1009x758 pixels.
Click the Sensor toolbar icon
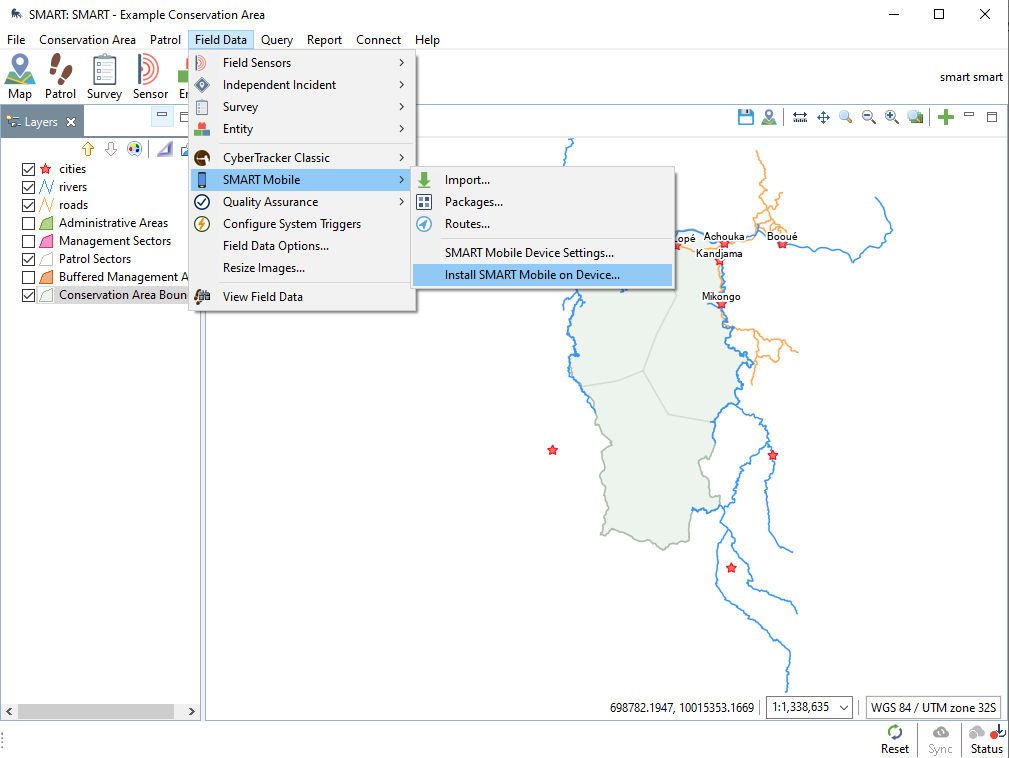pos(150,76)
